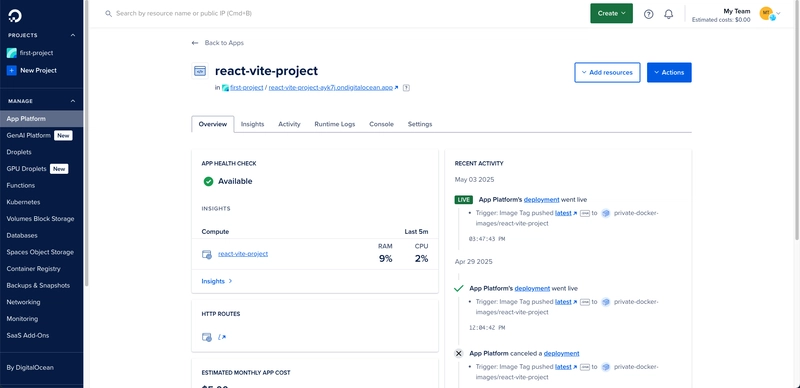
Task: Switch to the Activity tab
Action: click(x=289, y=124)
